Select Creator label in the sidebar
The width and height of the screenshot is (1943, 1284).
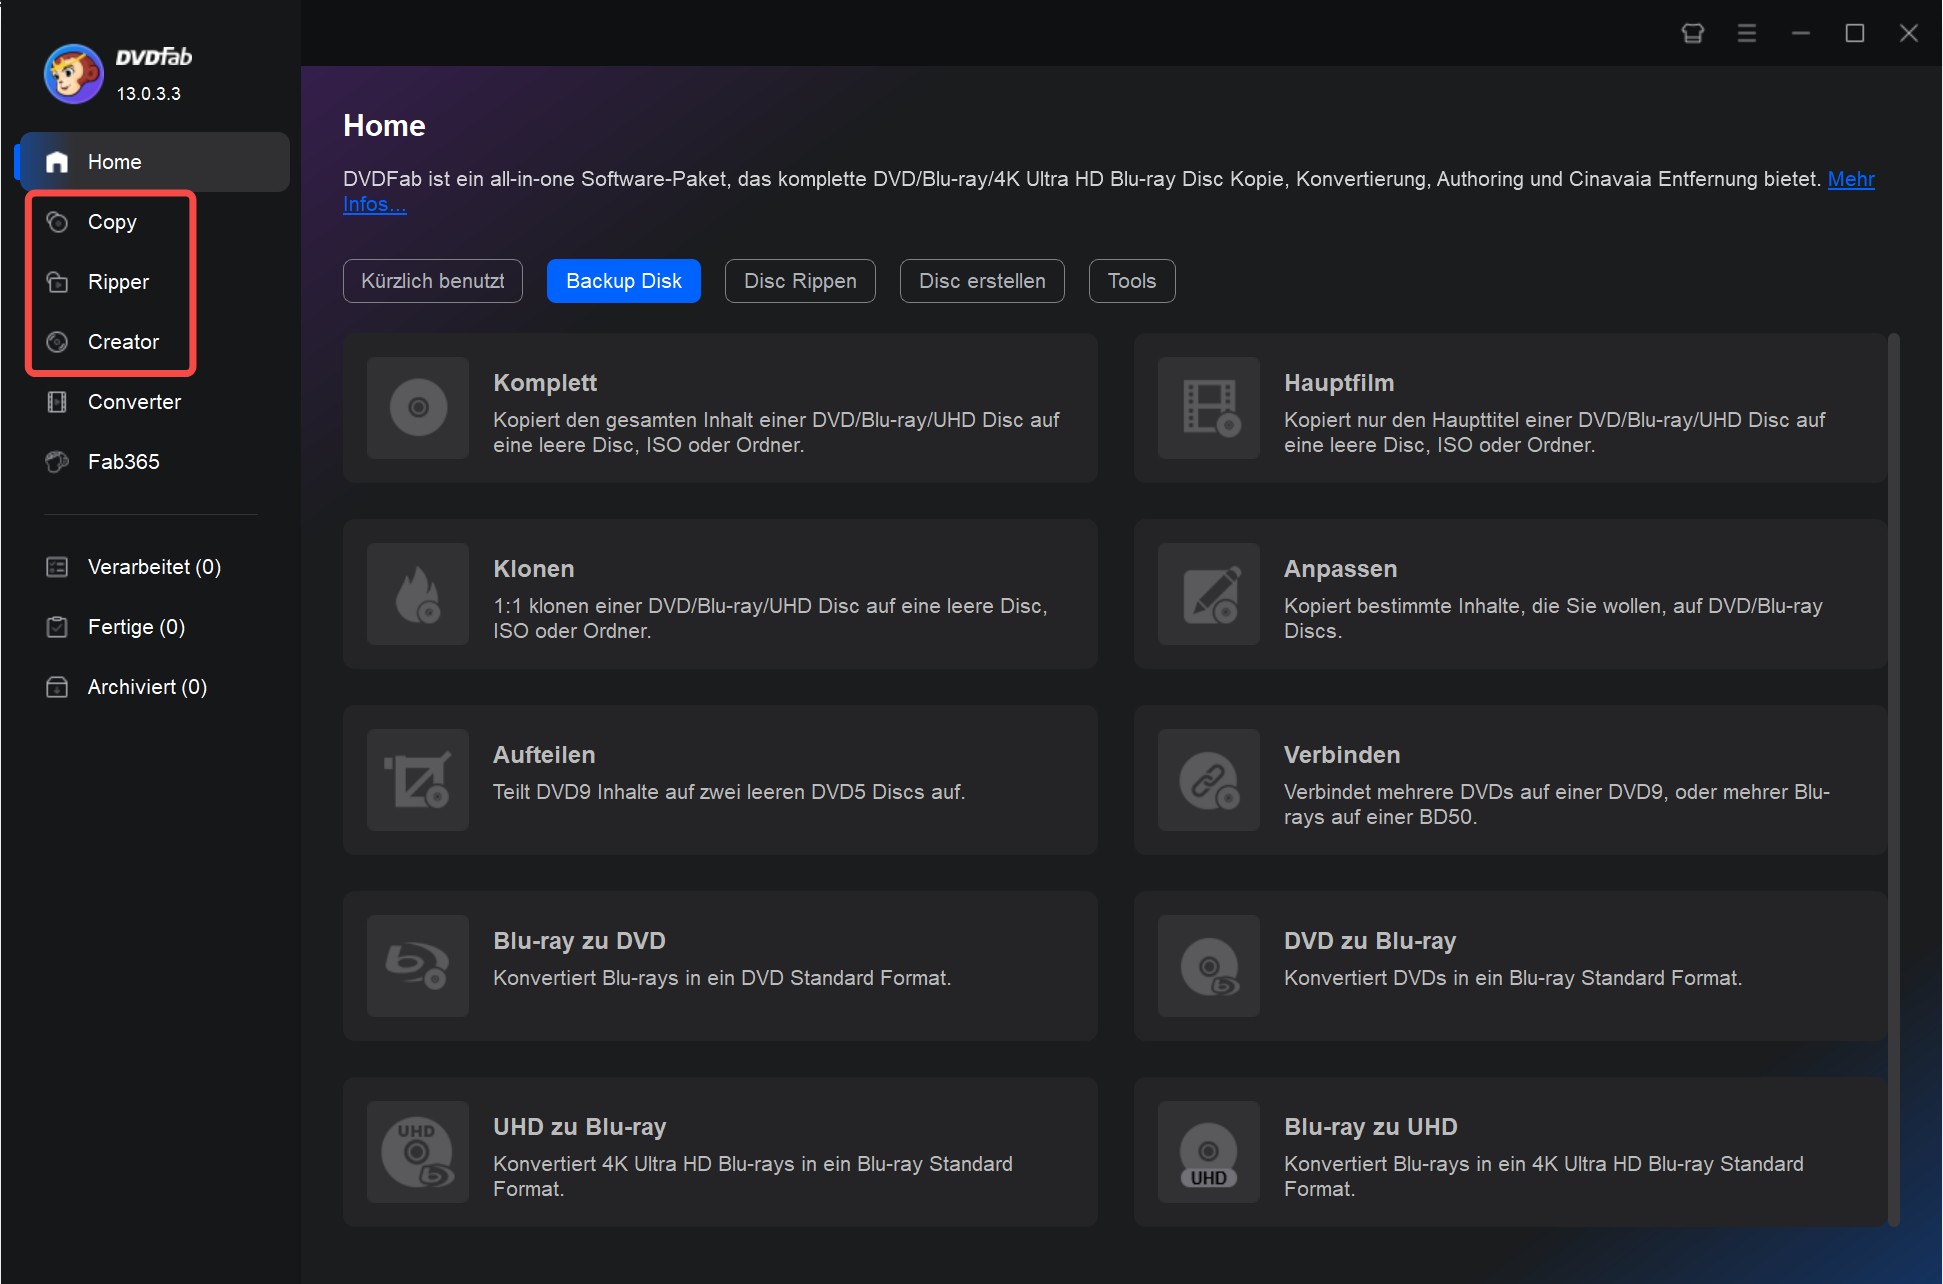click(123, 342)
